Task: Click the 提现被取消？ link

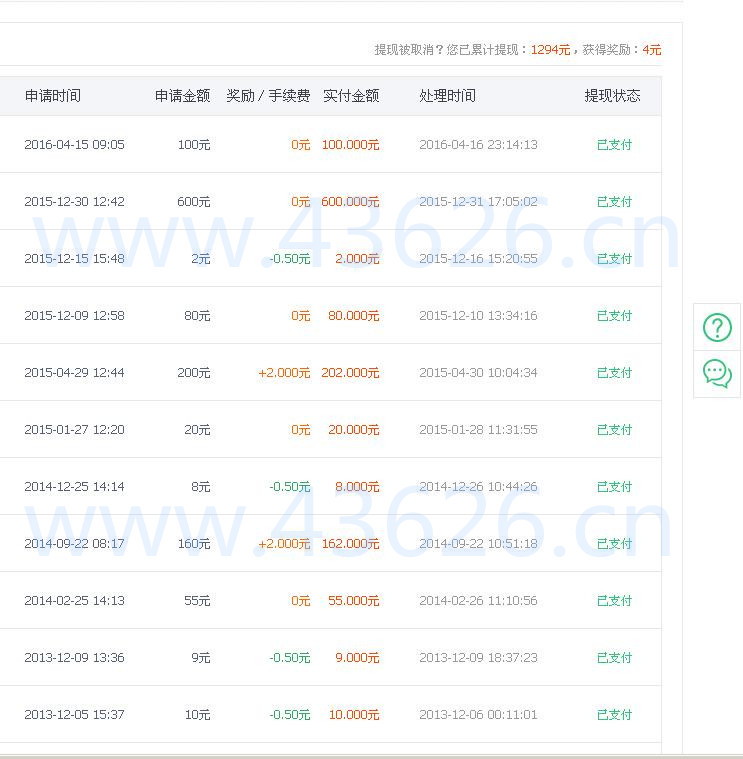Action: click(x=409, y=50)
